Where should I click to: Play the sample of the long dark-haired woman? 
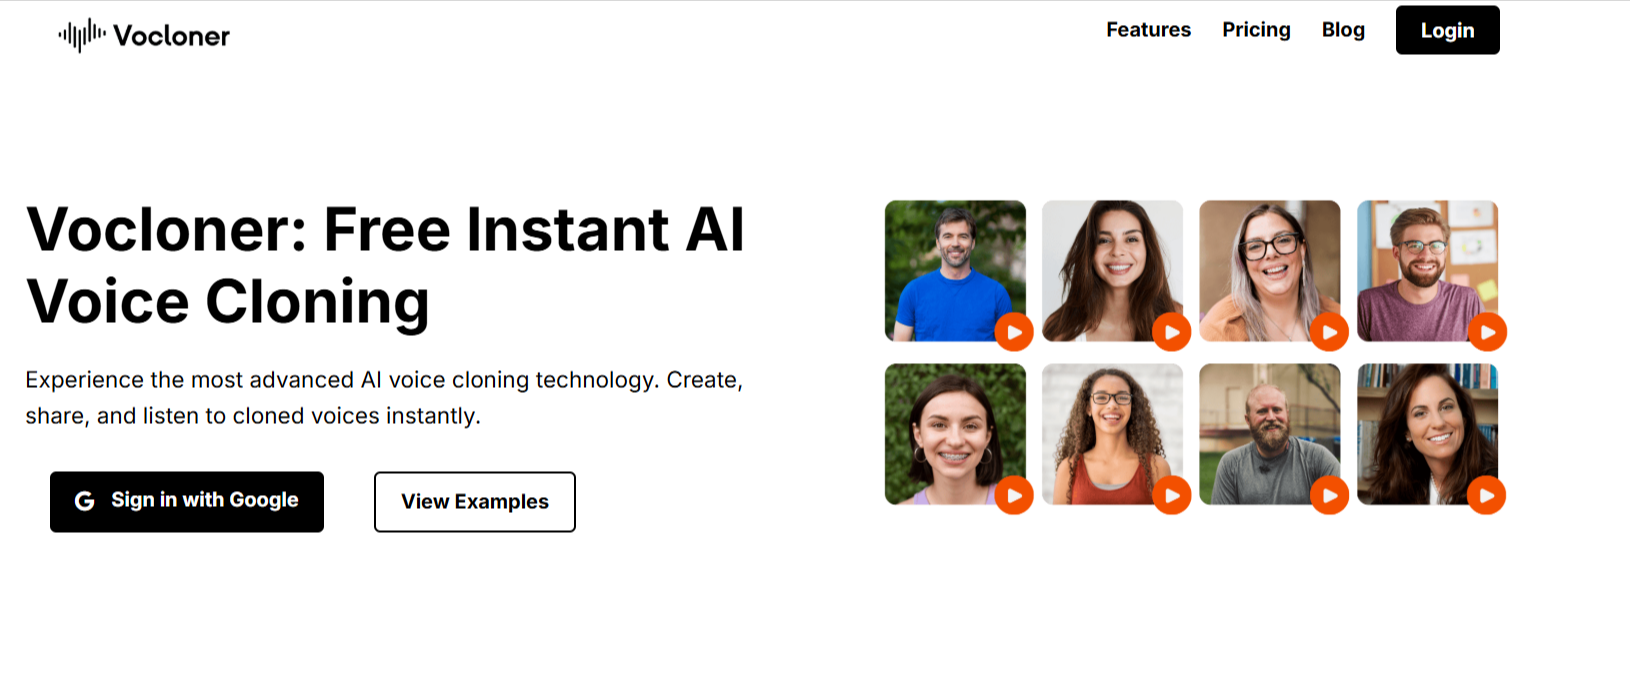click(x=1172, y=332)
